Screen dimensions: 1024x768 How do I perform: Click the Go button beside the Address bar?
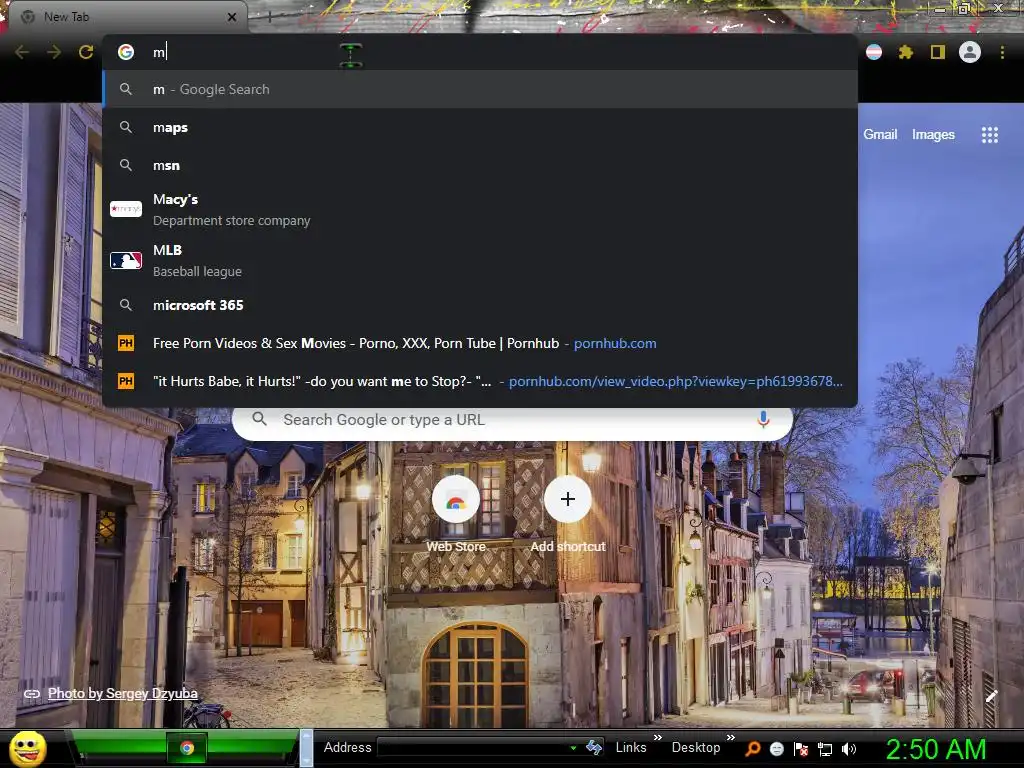(x=594, y=747)
